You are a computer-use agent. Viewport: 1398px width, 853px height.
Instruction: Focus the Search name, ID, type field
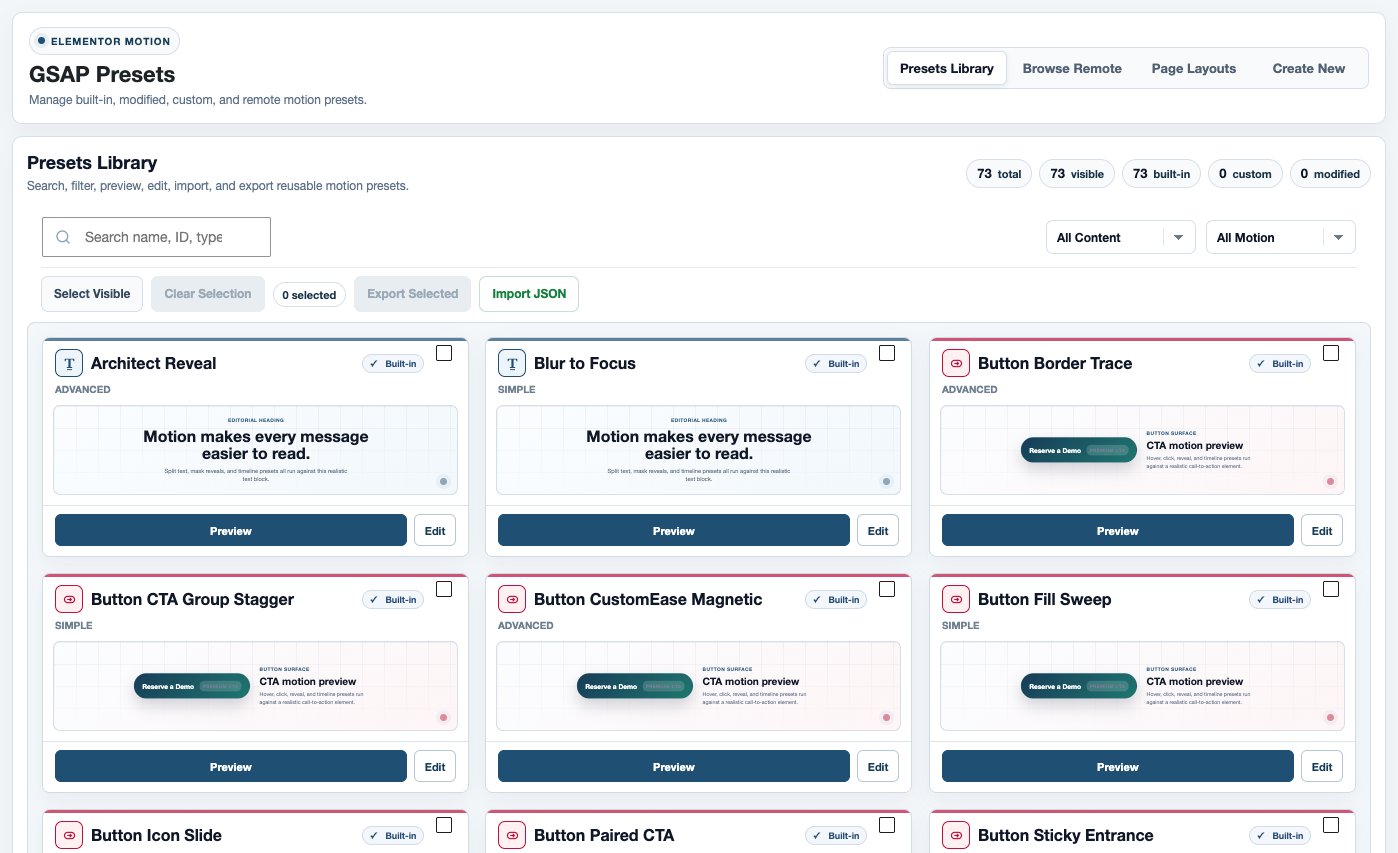coord(156,237)
